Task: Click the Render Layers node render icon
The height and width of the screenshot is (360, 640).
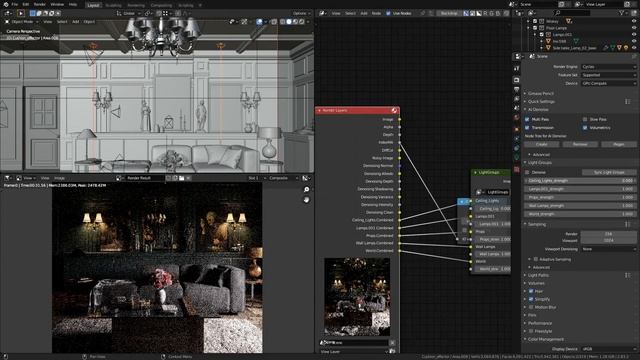Action: [394, 111]
